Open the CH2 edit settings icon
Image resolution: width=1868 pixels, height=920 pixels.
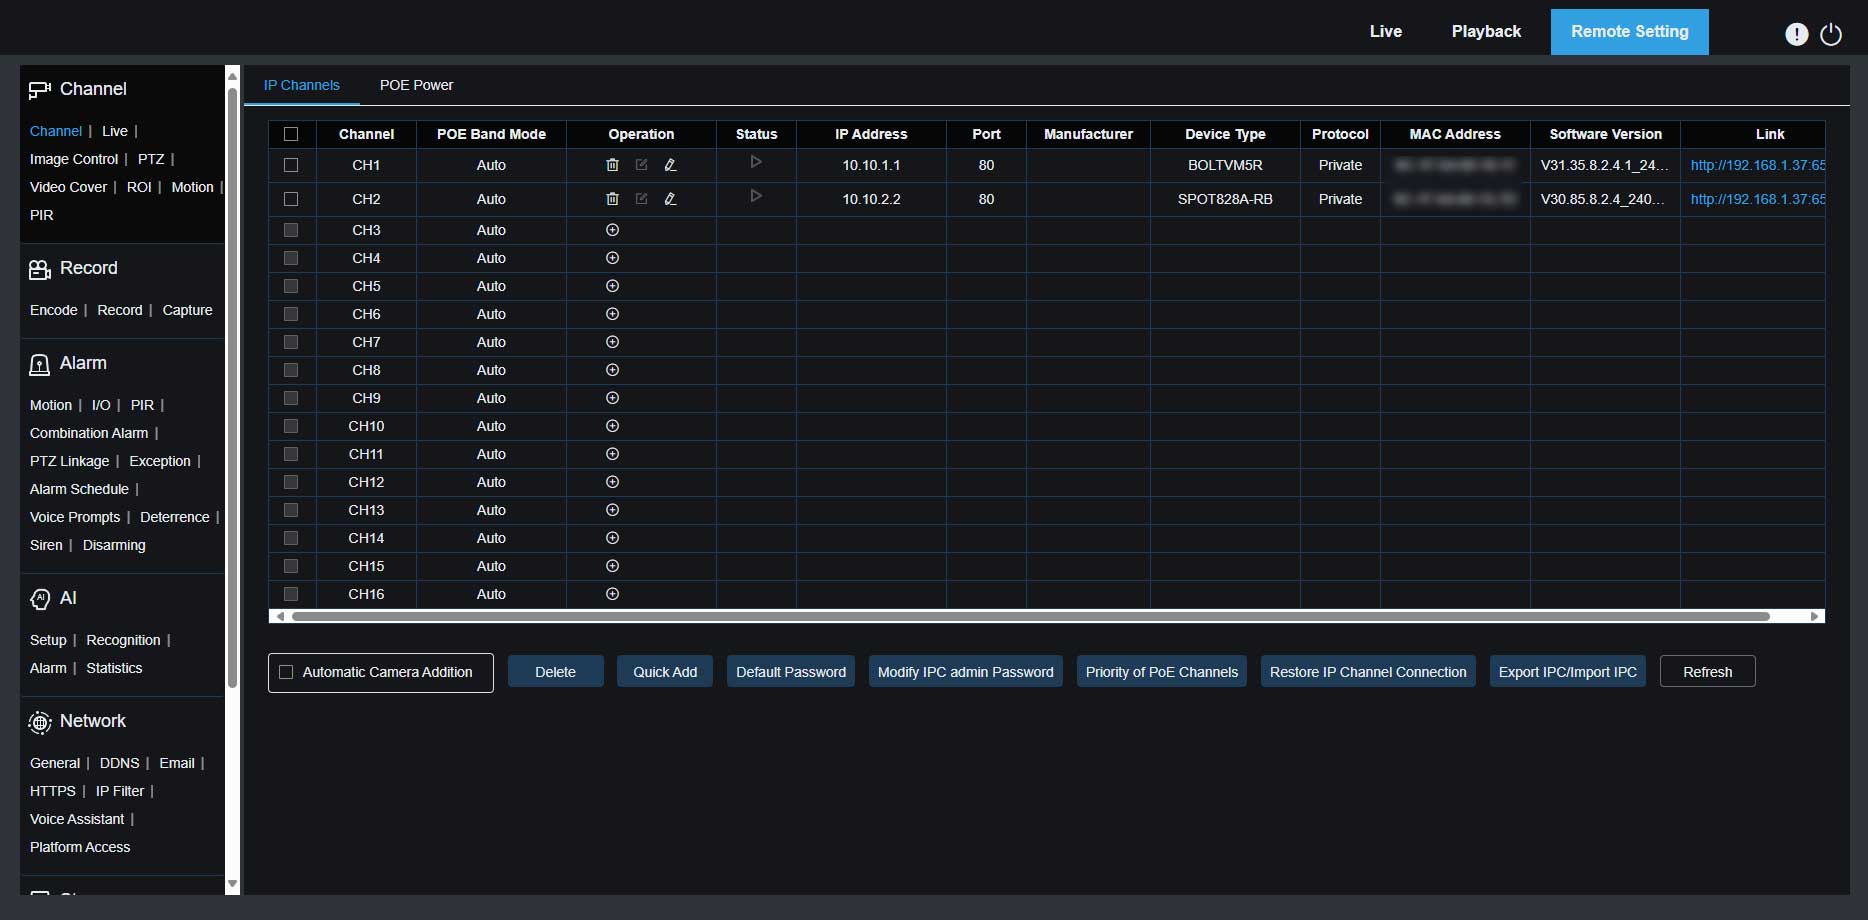(x=642, y=199)
